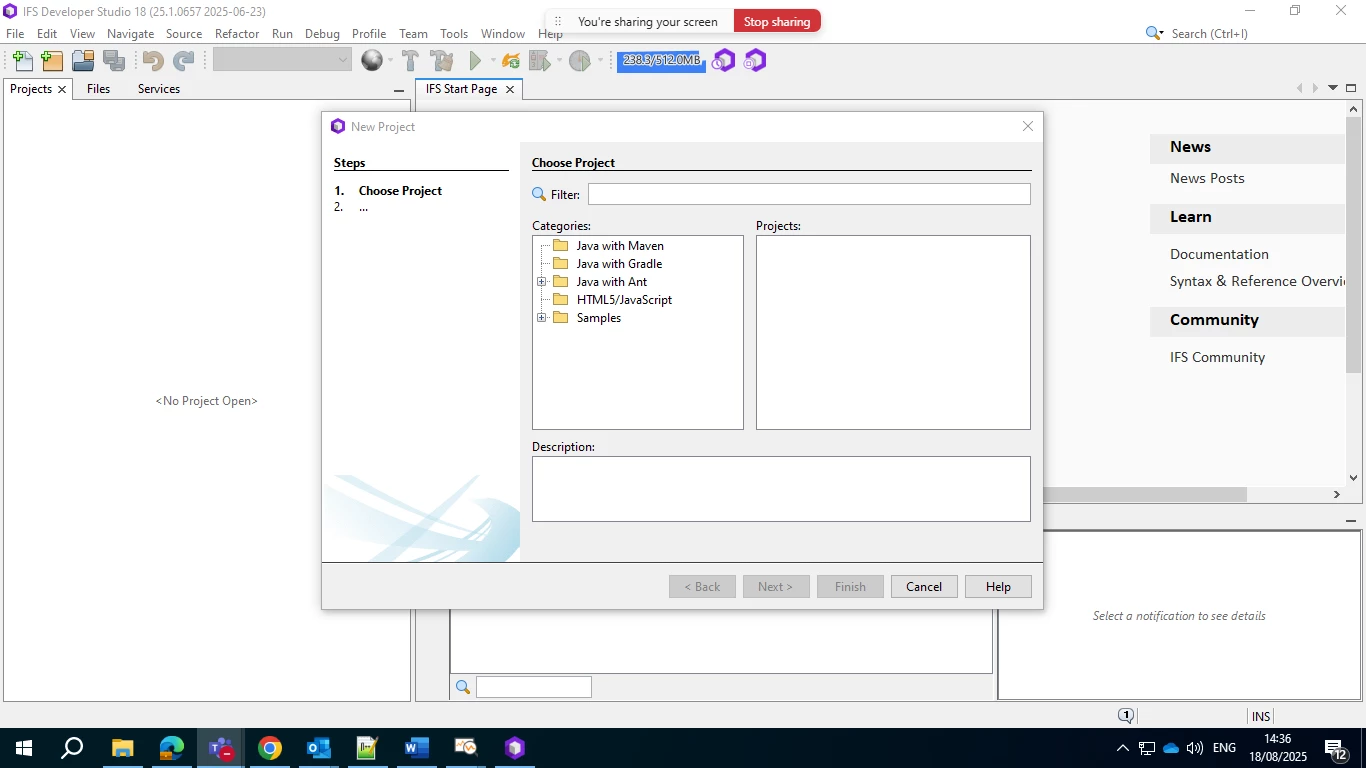The width and height of the screenshot is (1366, 768).
Task: Open the Tools menu
Action: tap(454, 34)
